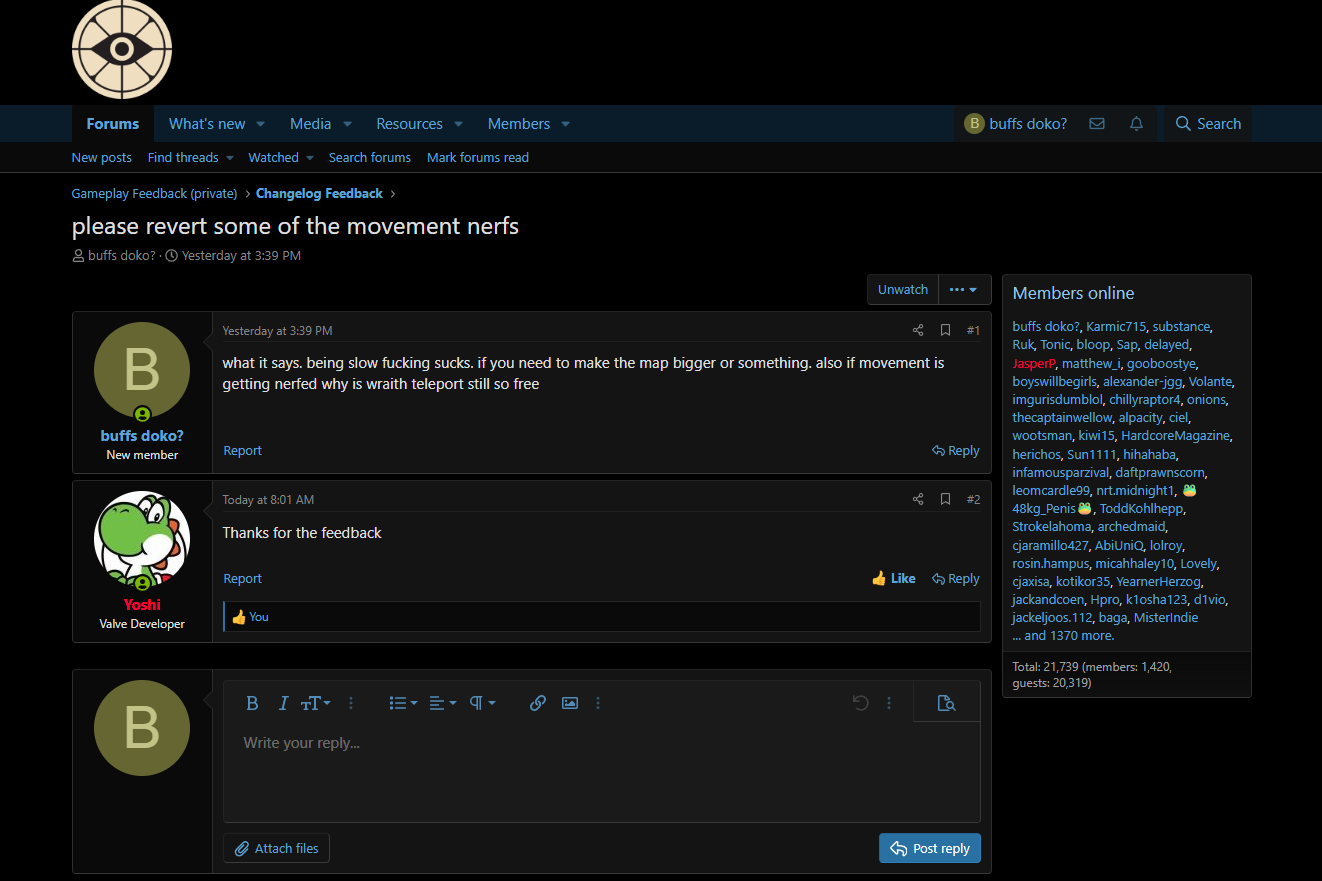The width and height of the screenshot is (1322, 881).
Task: Open the #1 post permalink
Action: coord(973,330)
